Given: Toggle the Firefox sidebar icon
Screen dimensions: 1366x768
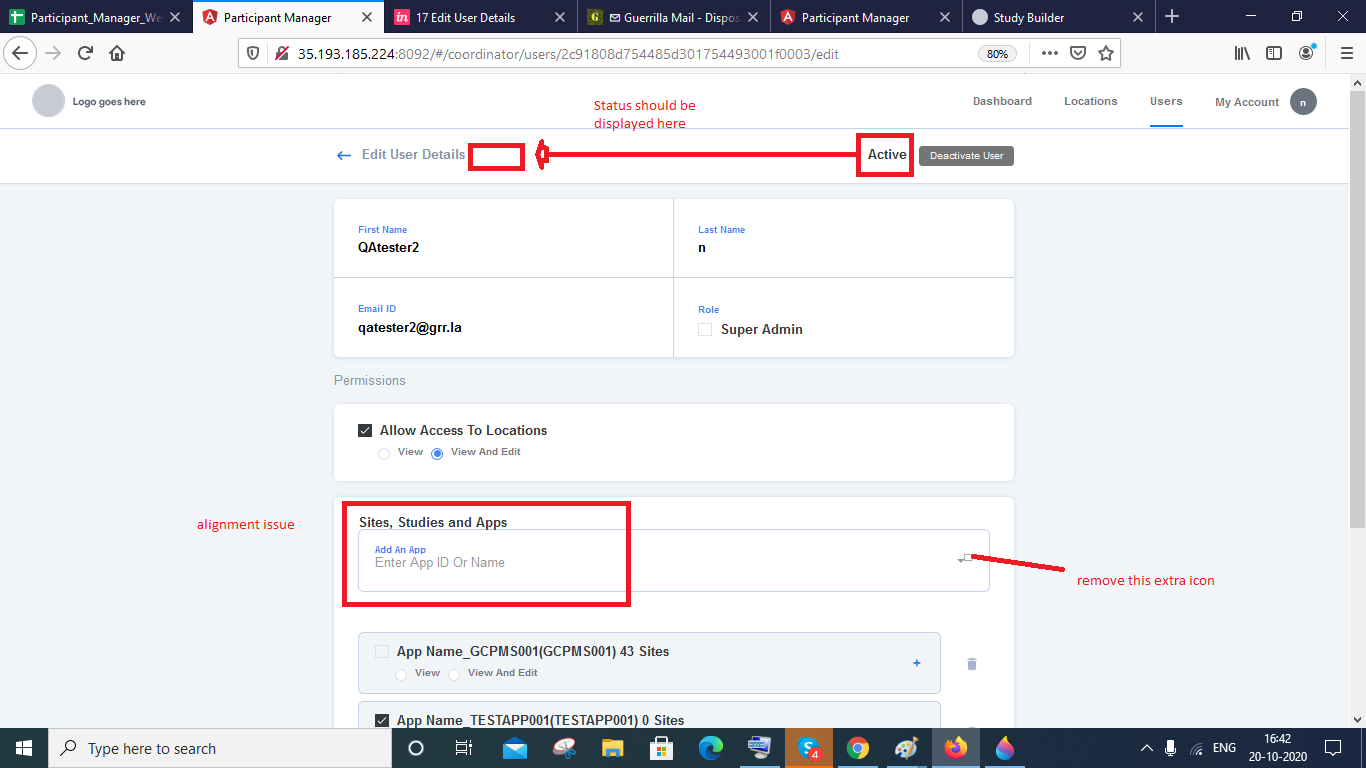Looking at the screenshot, I should [1274, 53].
